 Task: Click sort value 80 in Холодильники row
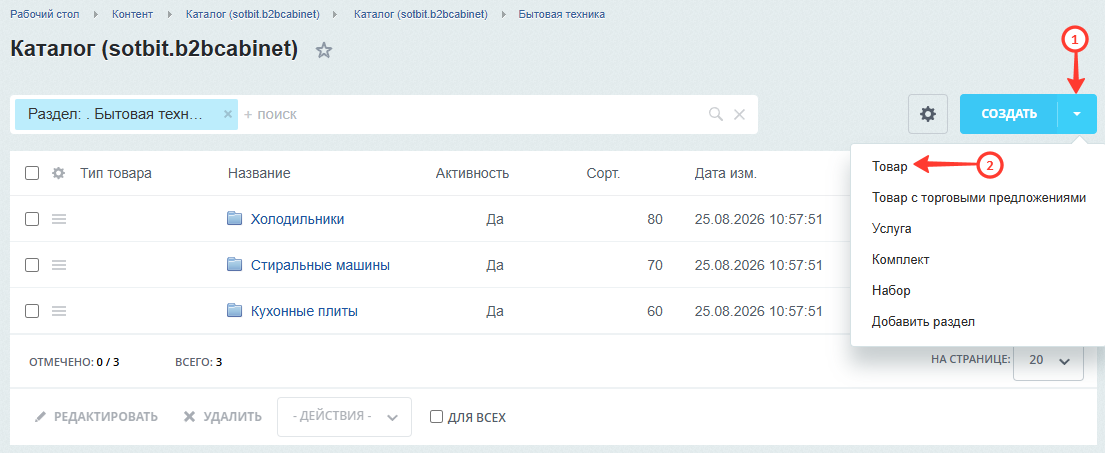[655, 219]
